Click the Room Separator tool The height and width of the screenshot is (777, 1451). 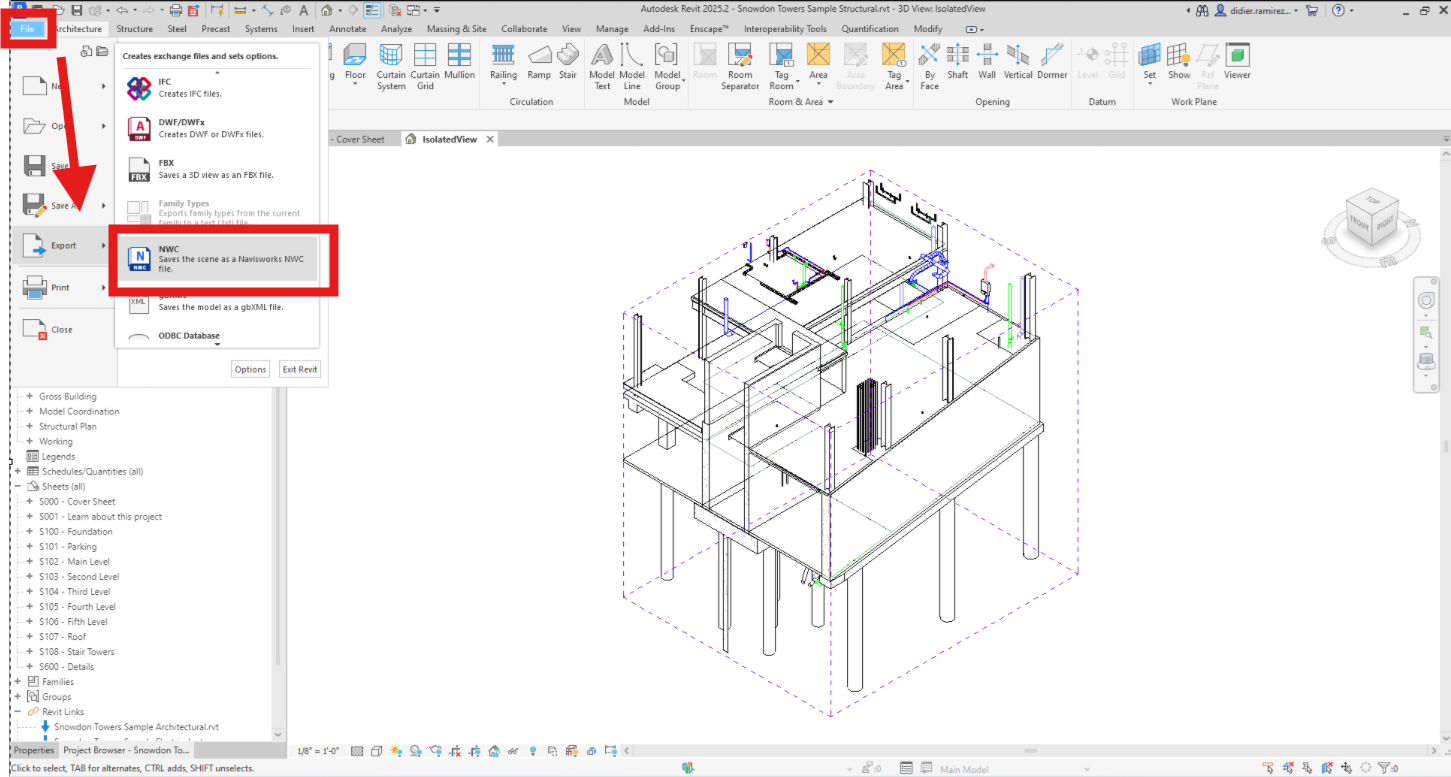click(740, 66)
